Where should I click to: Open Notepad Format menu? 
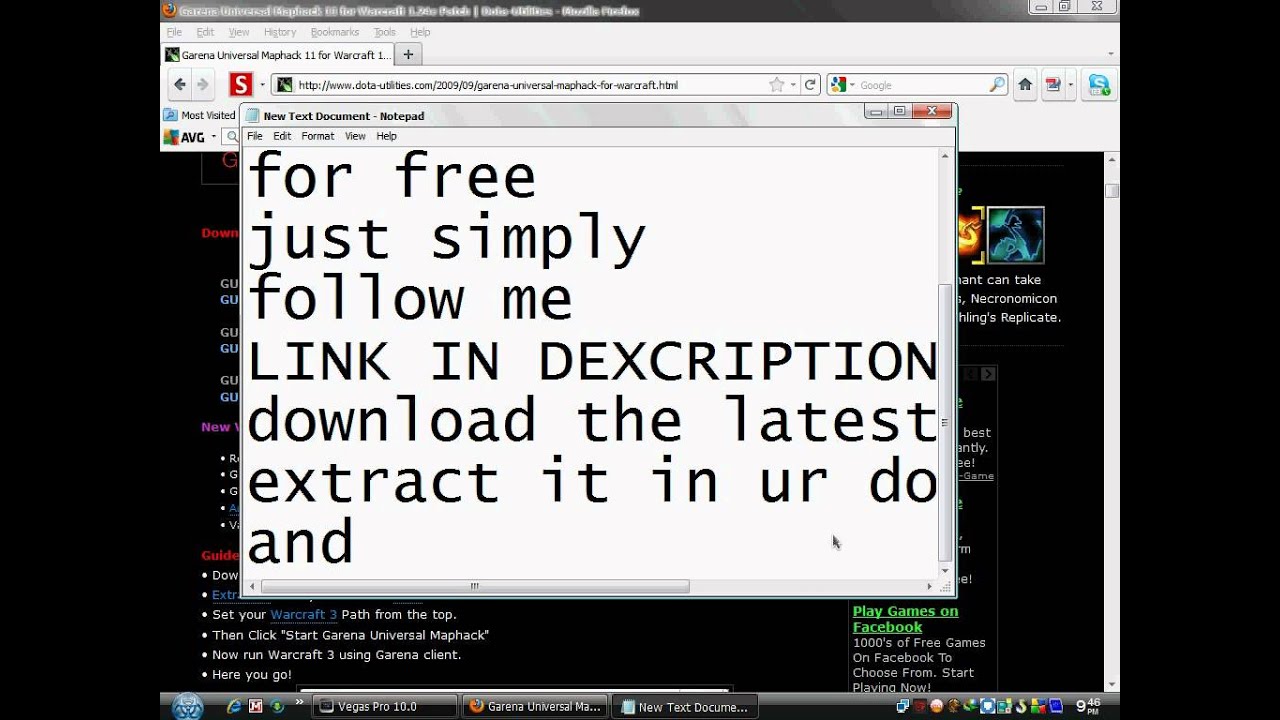coord(318,136)
